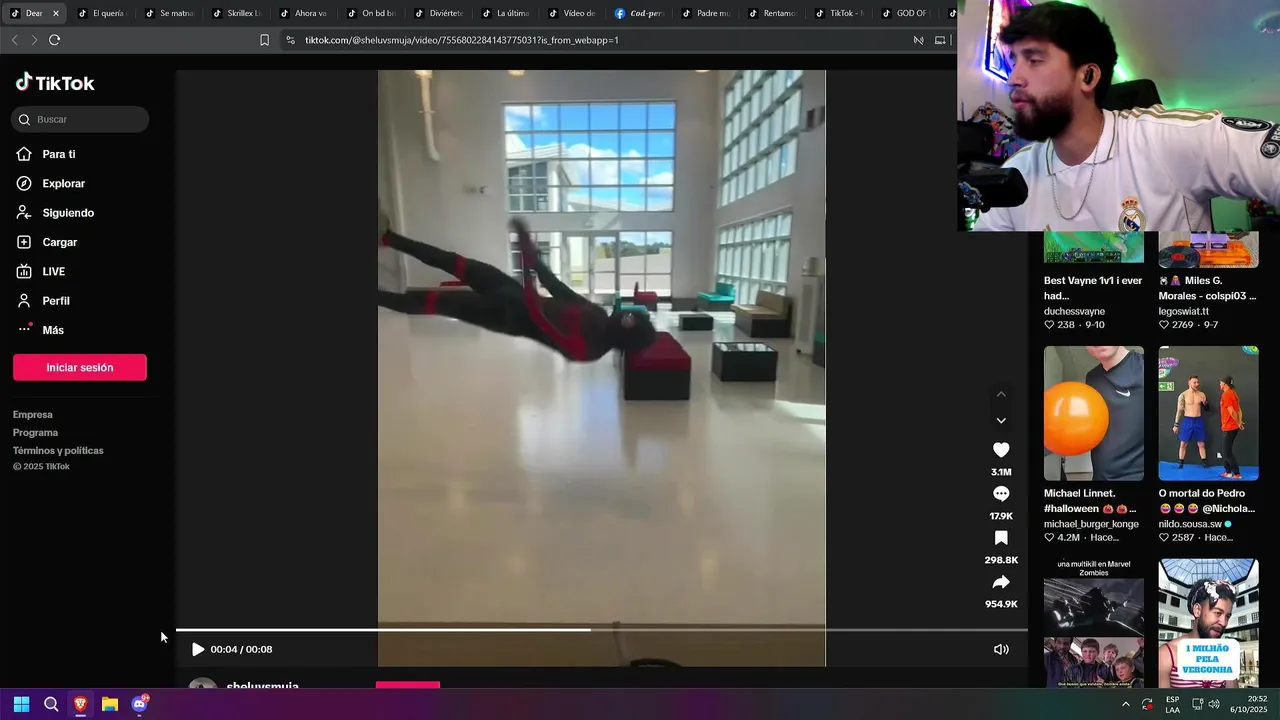Switch to the Diviértete tab

437,13
